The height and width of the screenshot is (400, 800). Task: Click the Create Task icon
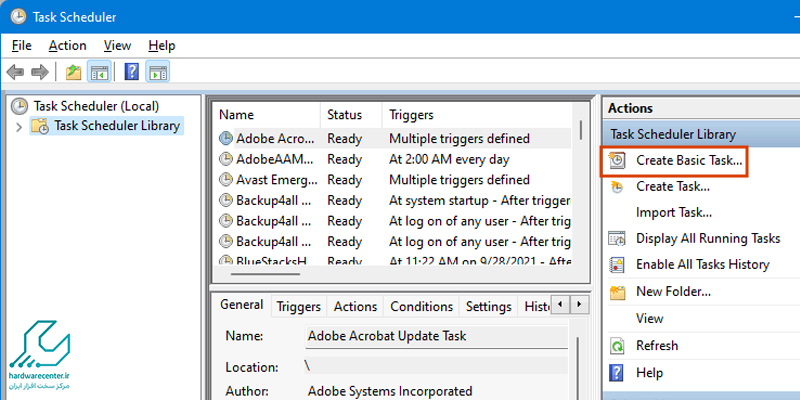[617, 187]
